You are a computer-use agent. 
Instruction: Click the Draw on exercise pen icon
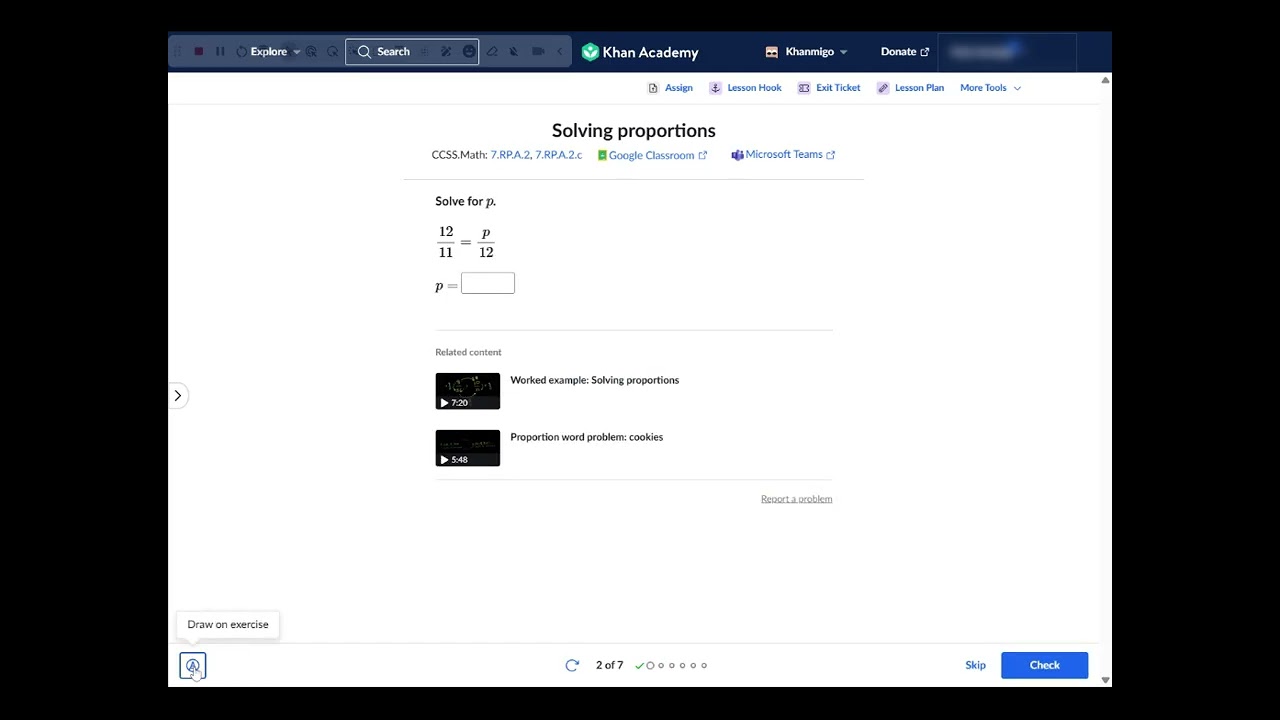[x=193, y=666]
